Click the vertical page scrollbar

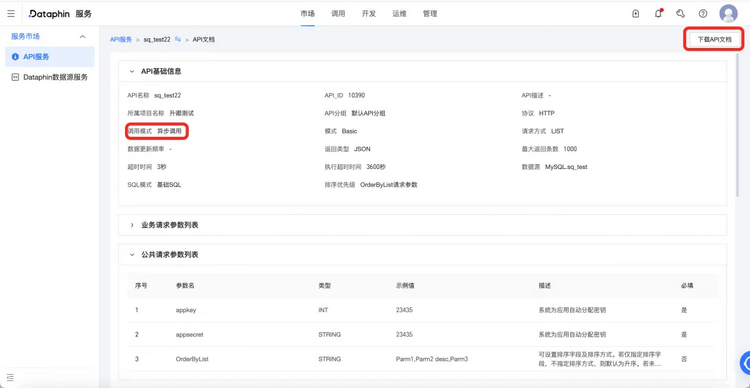pyautogui.click(x=739, y=124)
